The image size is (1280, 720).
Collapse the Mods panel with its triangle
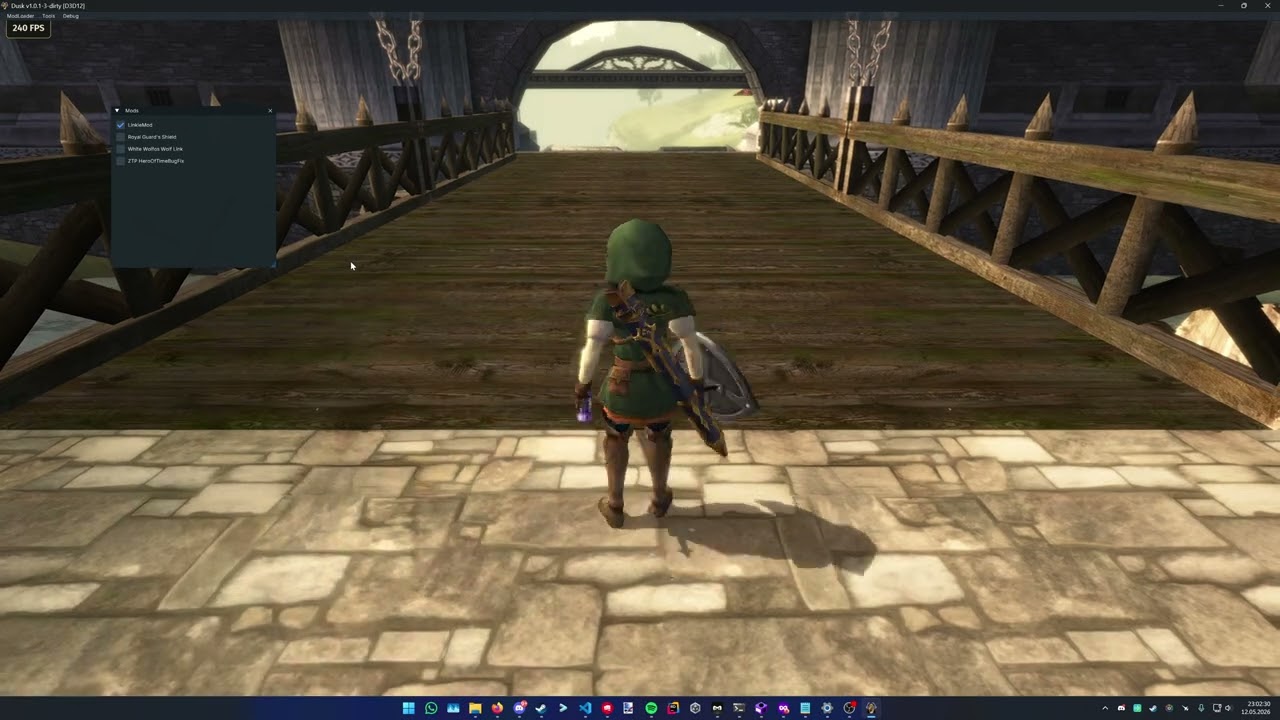(x=117, y=110)
